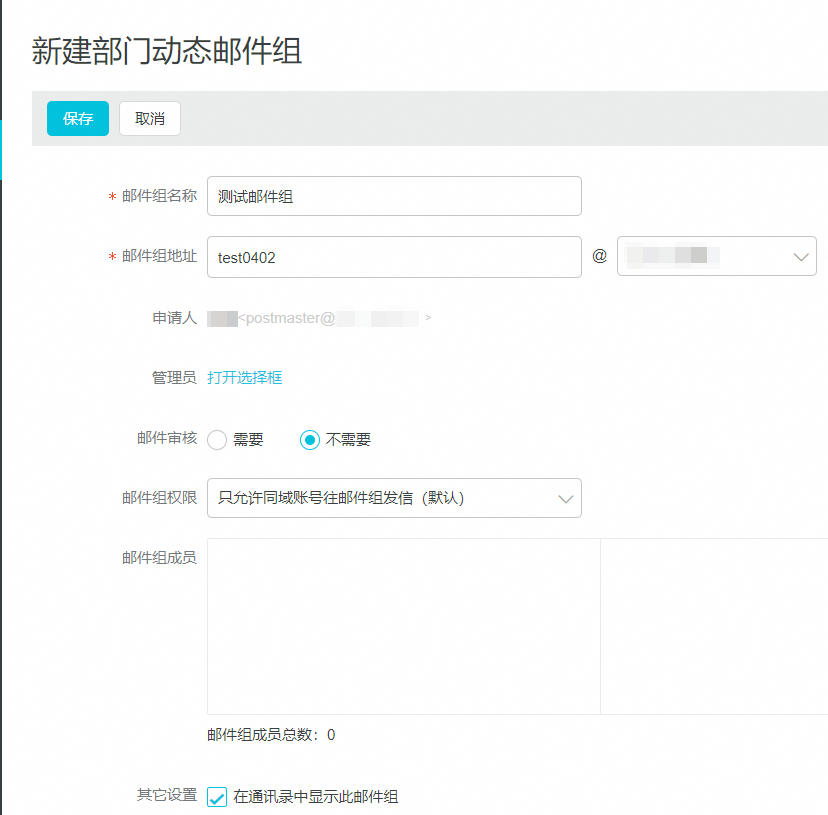
Task: Click the 邮件审核 label
Action: coord(167,438)
